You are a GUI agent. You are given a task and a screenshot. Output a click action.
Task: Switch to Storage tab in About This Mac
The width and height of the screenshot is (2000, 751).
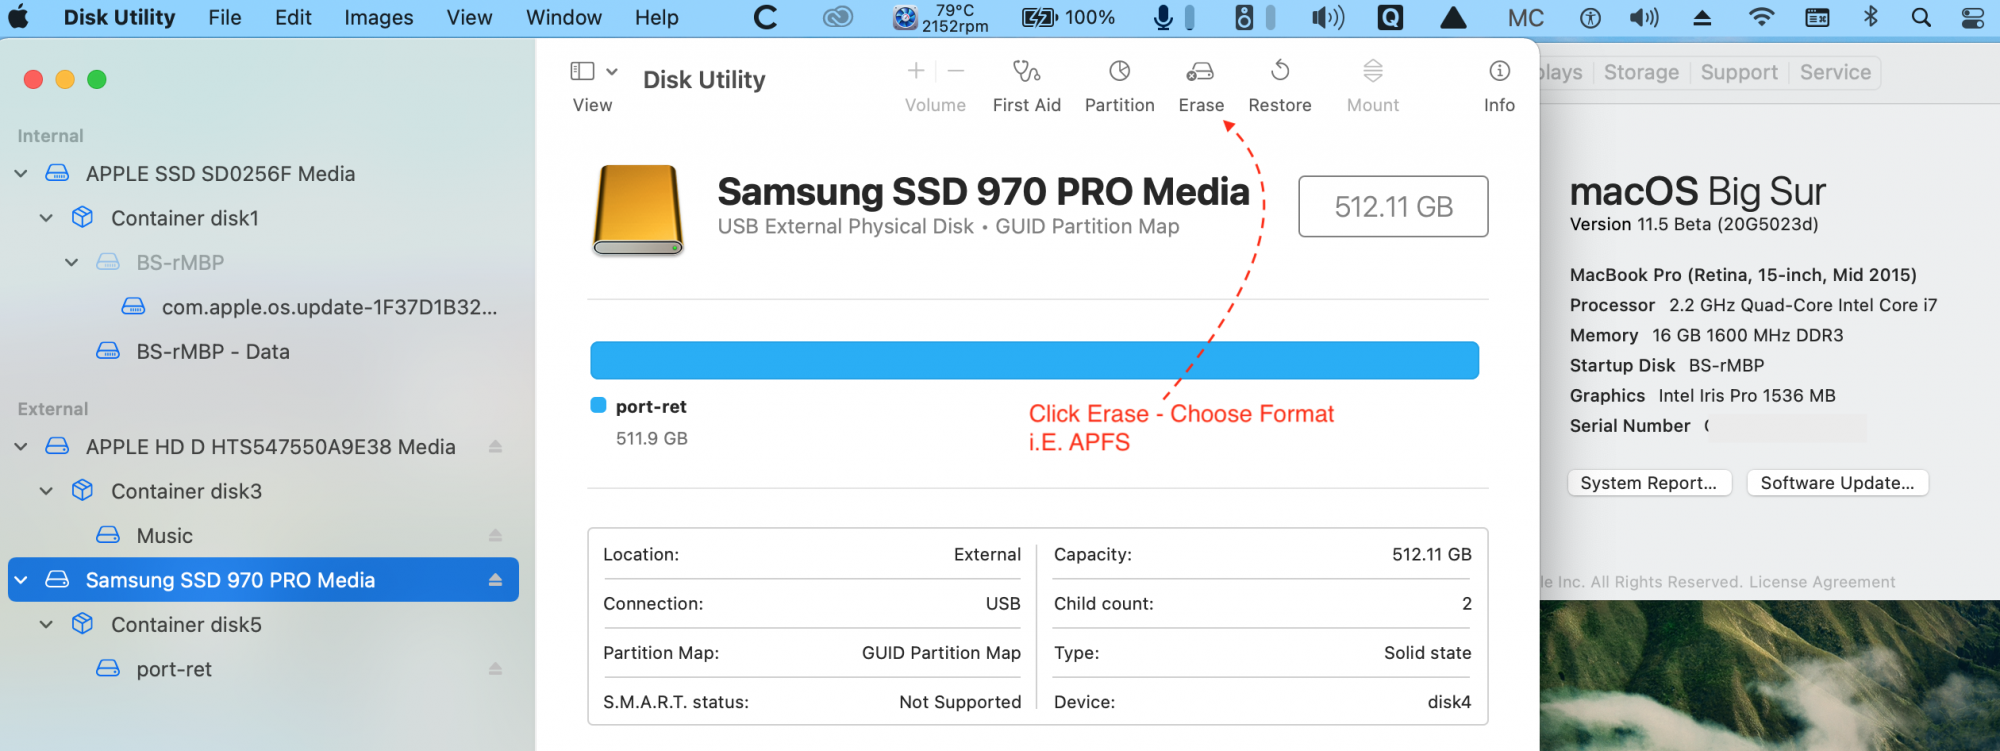[1641, 72]
